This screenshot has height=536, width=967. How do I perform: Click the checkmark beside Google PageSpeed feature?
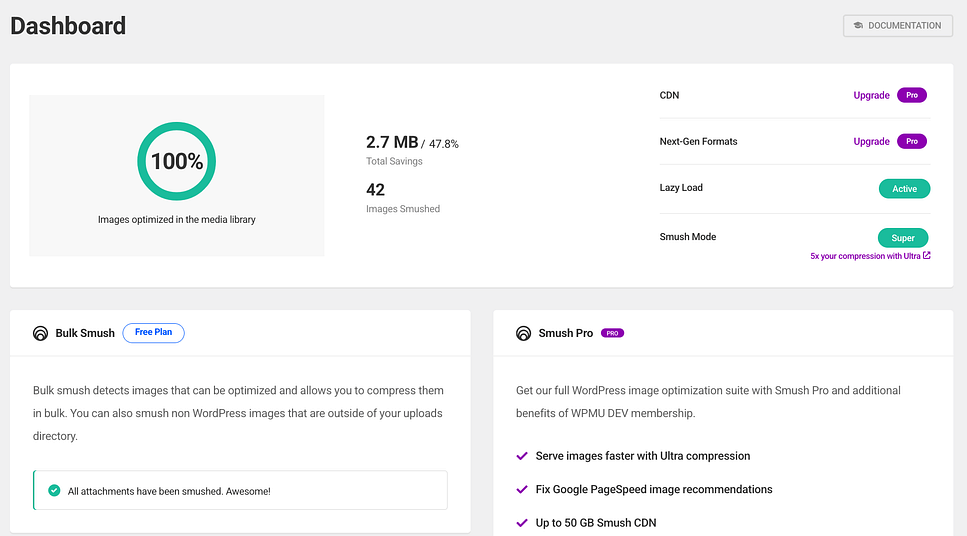click(521, 490)
